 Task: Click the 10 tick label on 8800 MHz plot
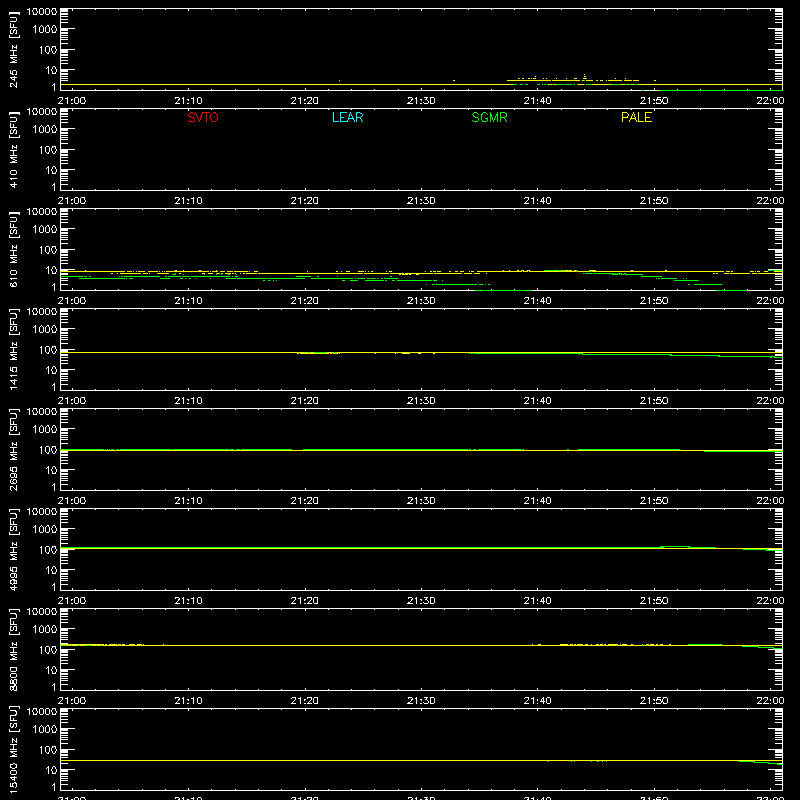(x=51, y=670)
